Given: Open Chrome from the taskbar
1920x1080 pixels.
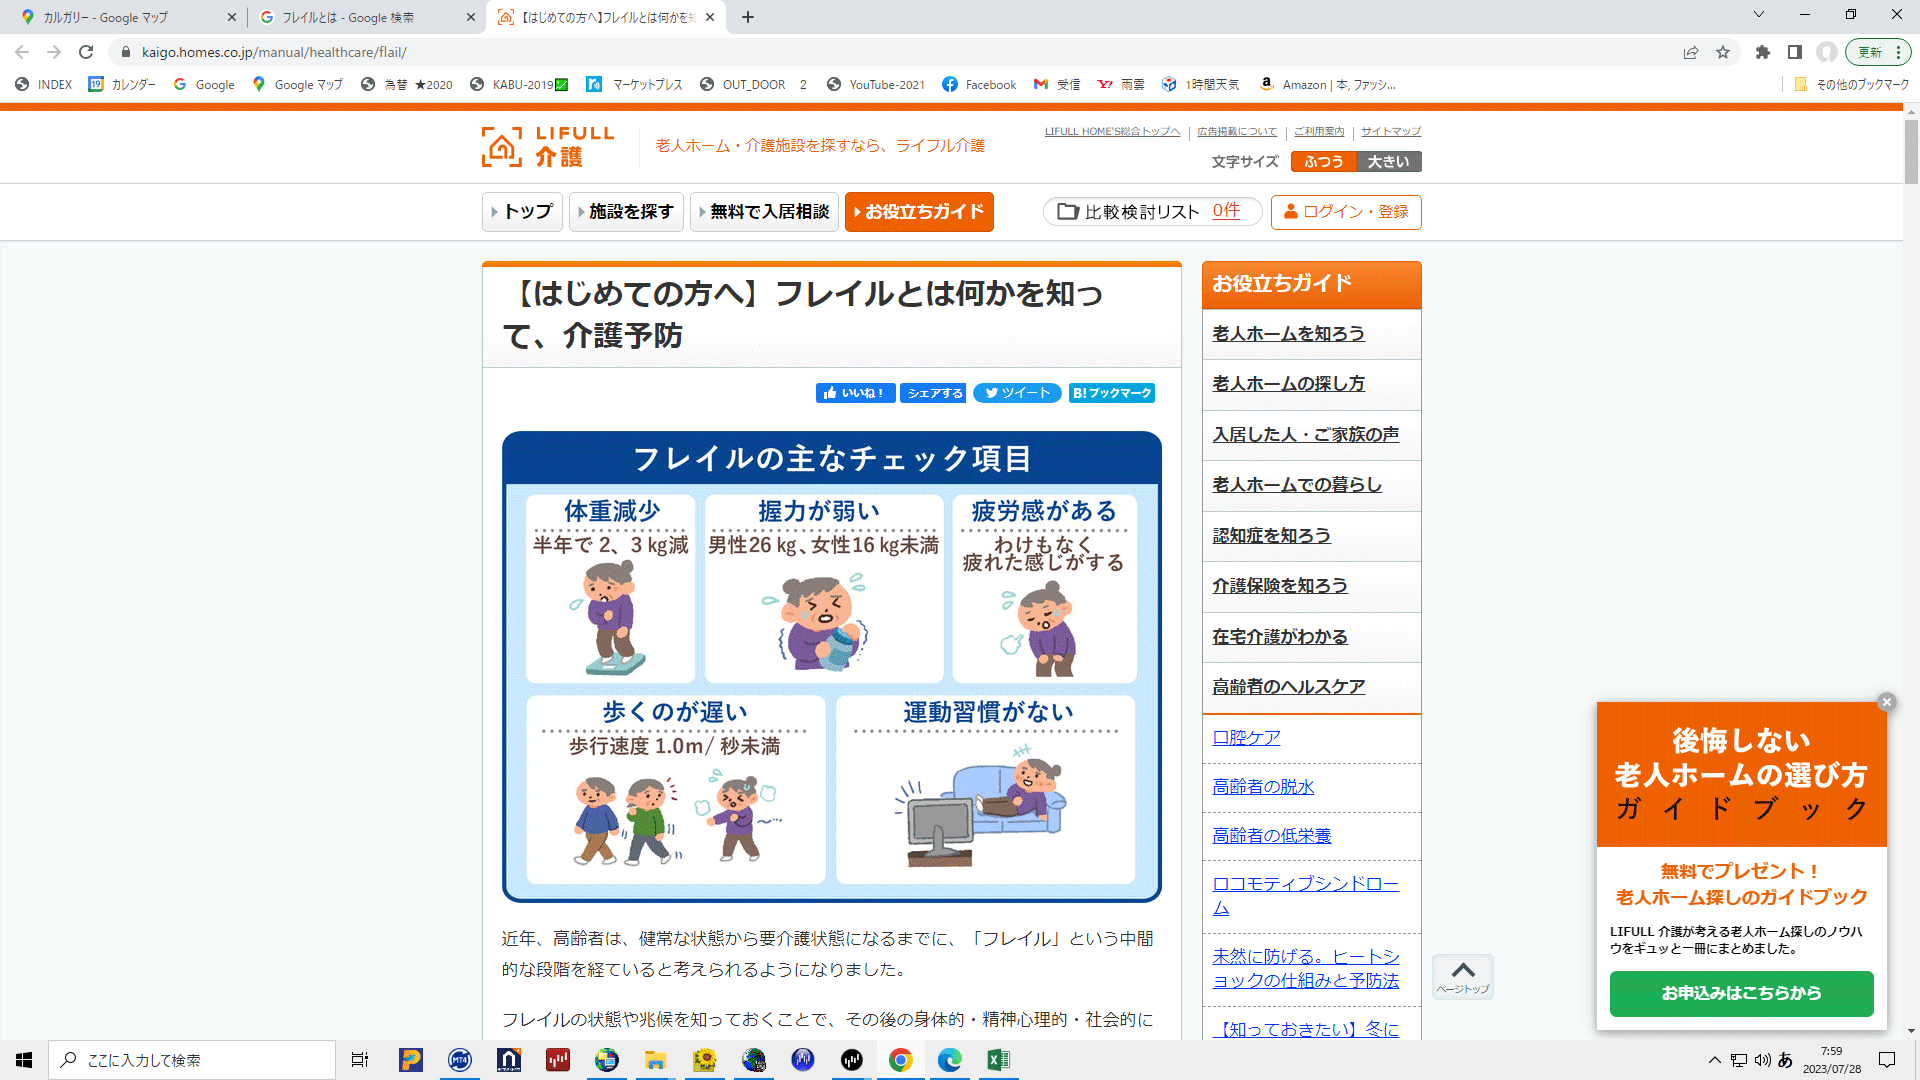Looking at the screenshot, I should pos(901,1060).
